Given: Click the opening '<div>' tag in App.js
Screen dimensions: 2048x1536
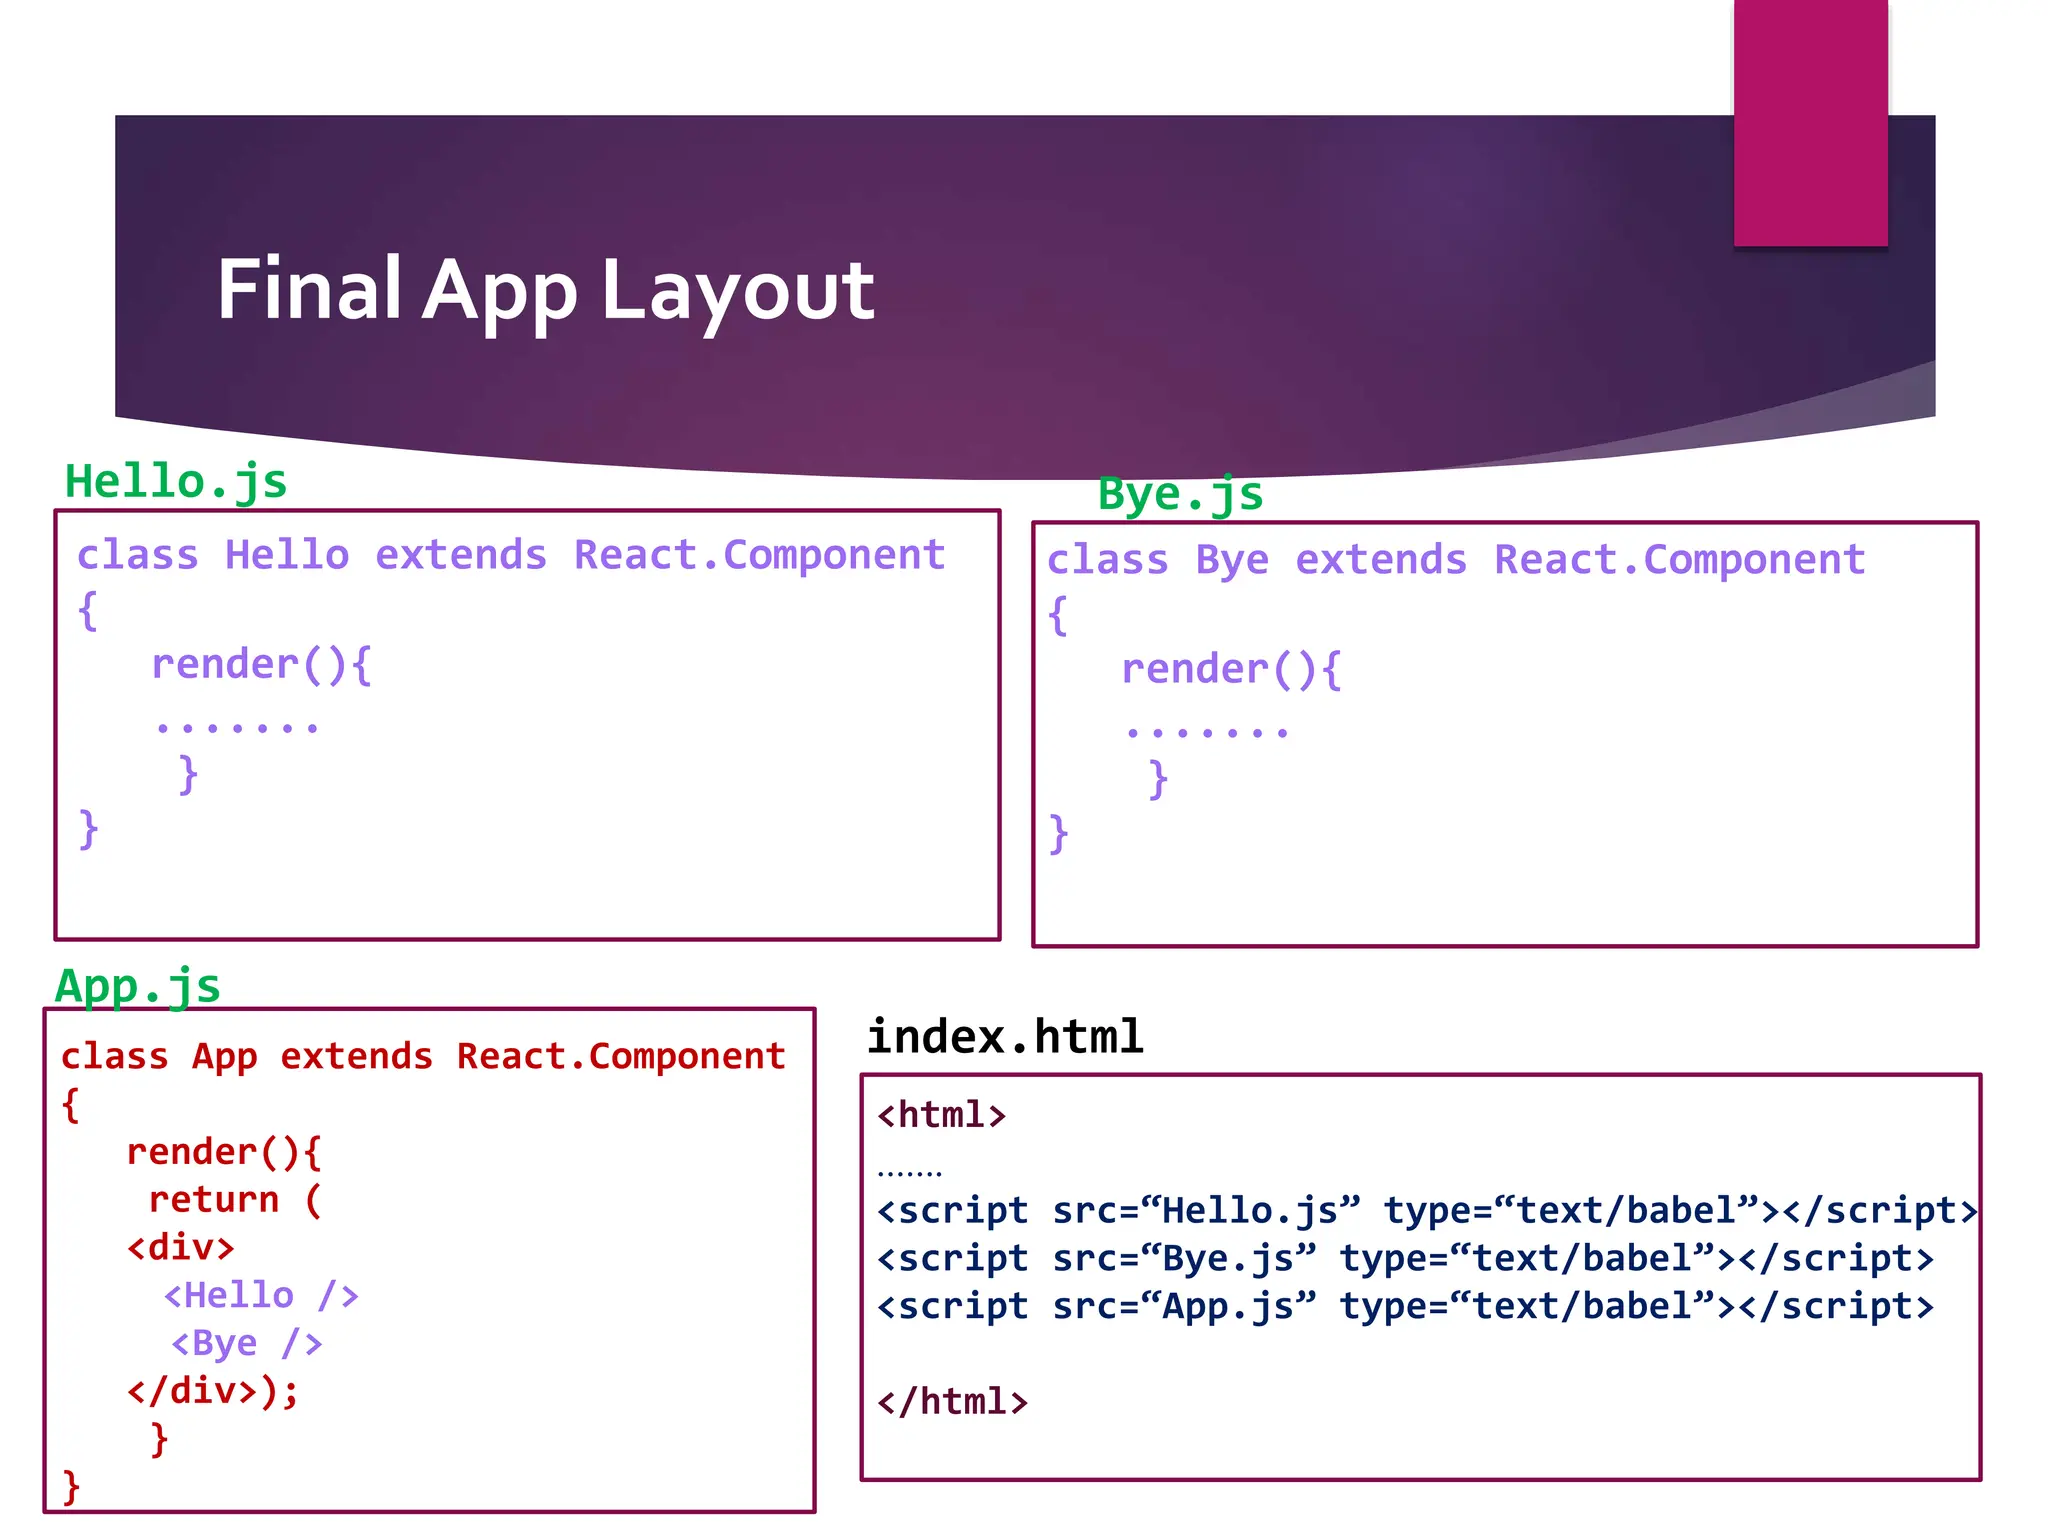Looking at the screenshot, I should point(181,1247).
